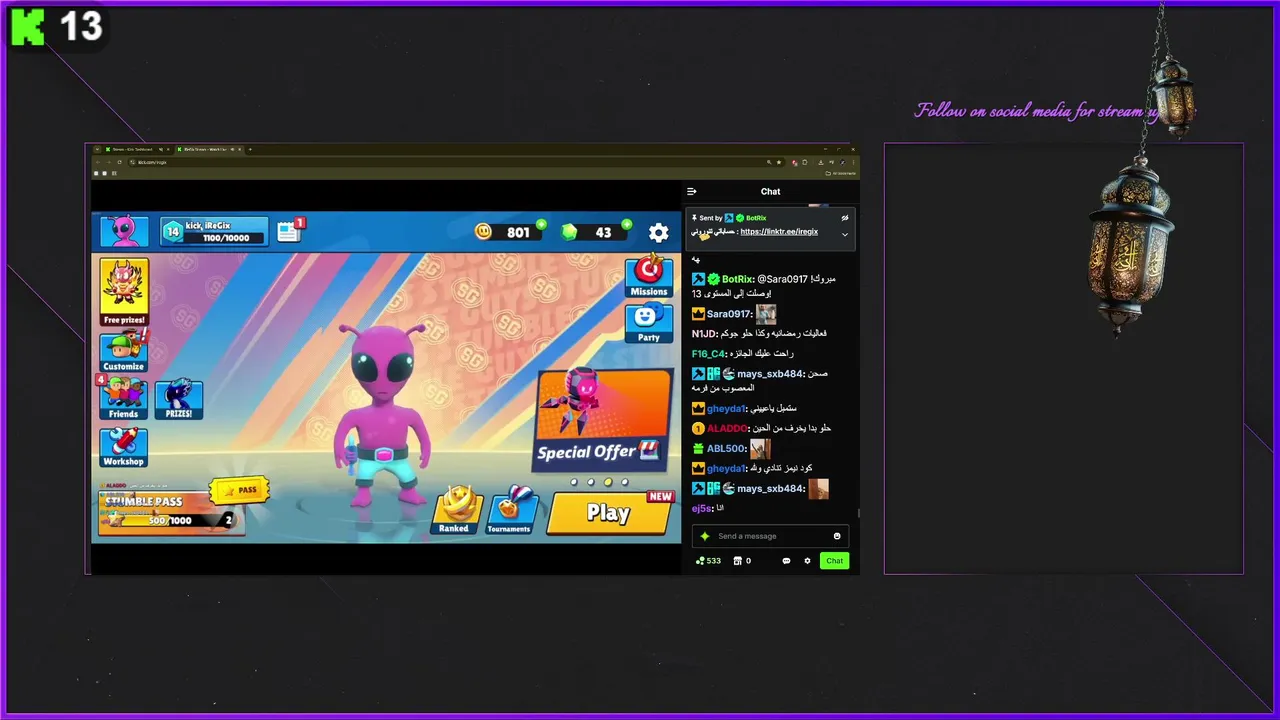Open the news feed with red badge
The width and height of the screenshot is (1280, 720).
(290, 231)
